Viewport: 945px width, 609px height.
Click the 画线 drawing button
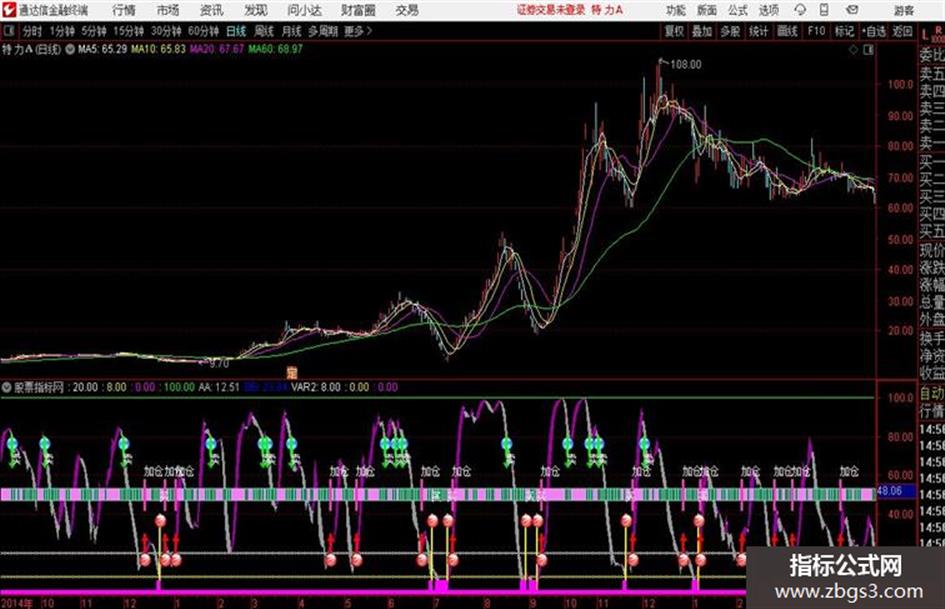tap(787, 31)
